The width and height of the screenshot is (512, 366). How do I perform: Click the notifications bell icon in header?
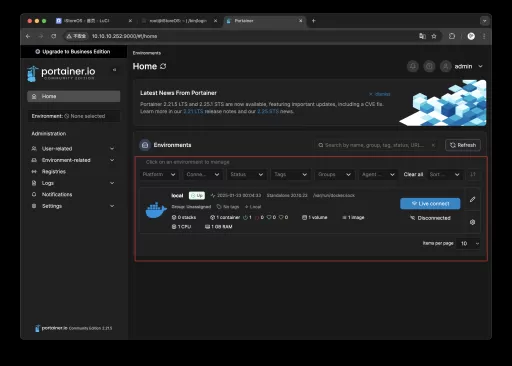413,66
